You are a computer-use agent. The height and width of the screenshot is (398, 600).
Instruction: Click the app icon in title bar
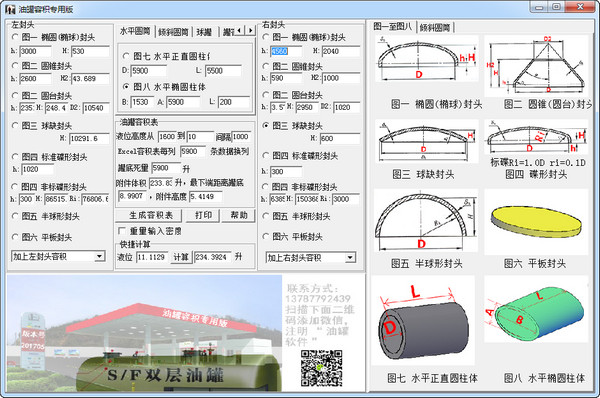(x=10, y=9)
